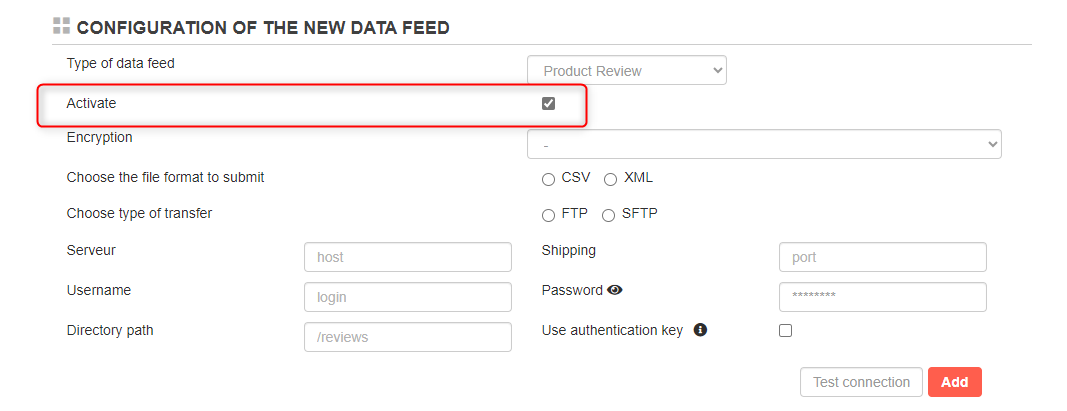Image resolution: width=1067 pixels, height=411 pixels.
Task: Enable the Use authentication key checkbox
Action: coord(785,331)
